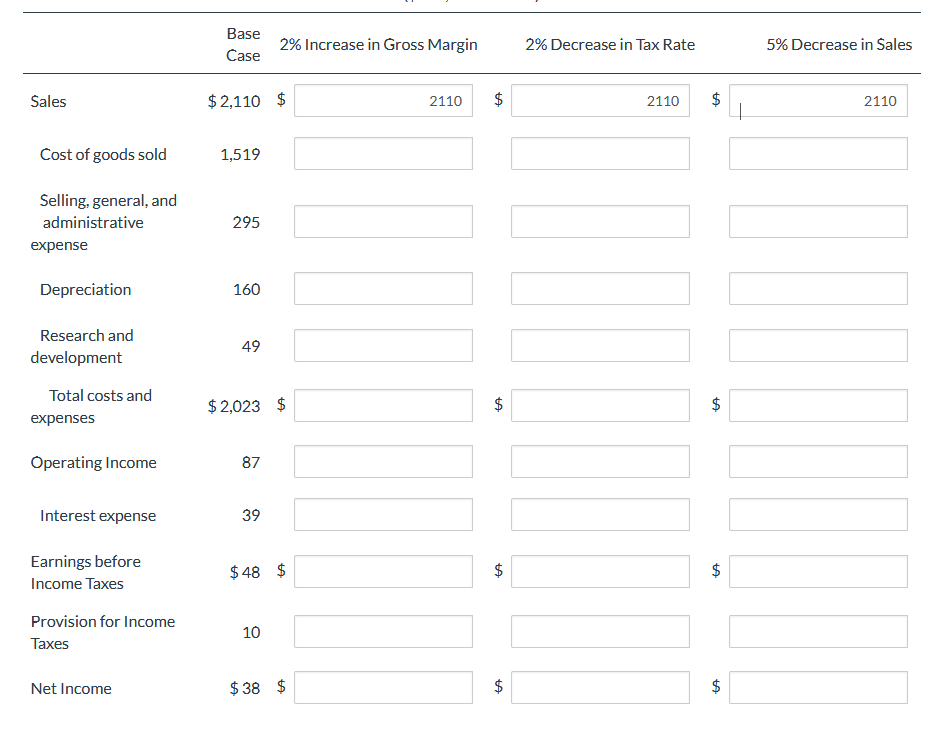Focus Net Income field in Gross Margin column

[x=383, y=688]
